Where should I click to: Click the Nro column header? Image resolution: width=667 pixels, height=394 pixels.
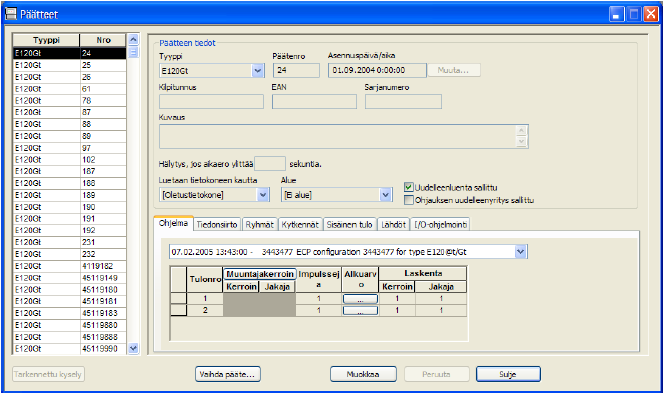point(103,40)
